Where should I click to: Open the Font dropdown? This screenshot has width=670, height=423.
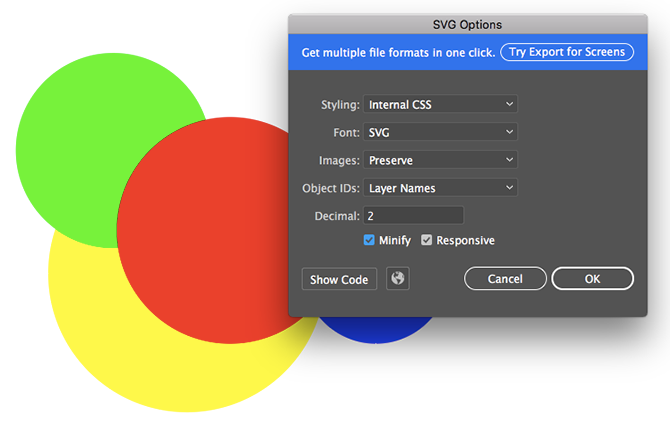coord(440,132)
